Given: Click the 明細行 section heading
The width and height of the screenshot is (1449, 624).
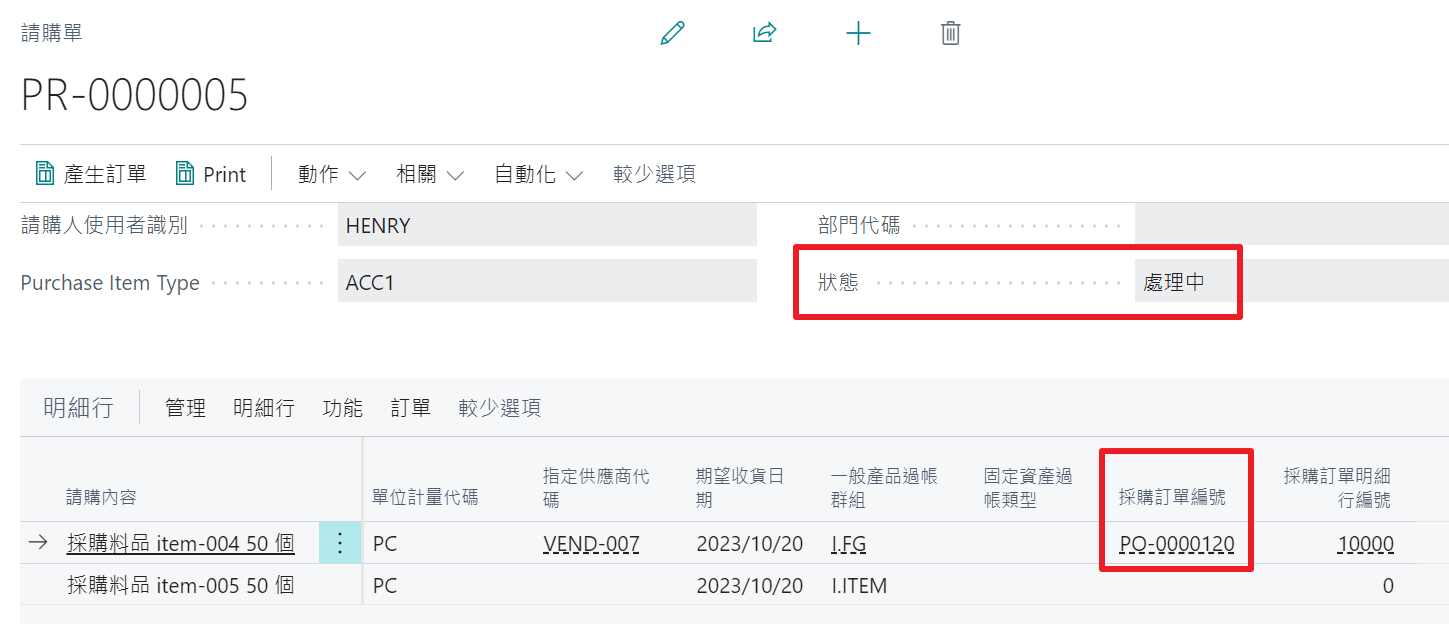Looking at the screenshot, I should pos(78,408).
